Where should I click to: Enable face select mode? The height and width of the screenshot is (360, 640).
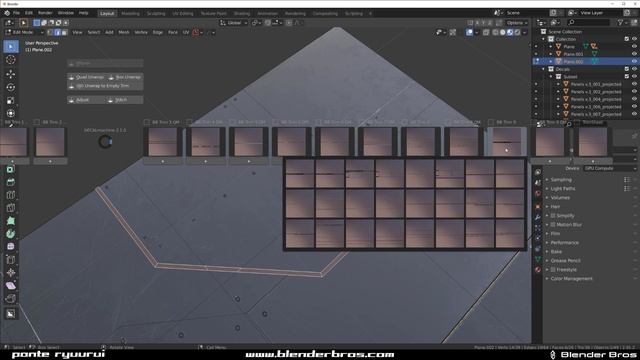(64, 32)
